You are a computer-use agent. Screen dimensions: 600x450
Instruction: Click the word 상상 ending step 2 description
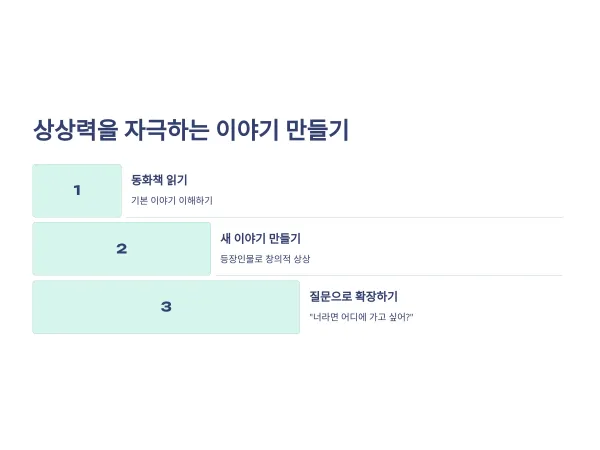tap(302, 259)
